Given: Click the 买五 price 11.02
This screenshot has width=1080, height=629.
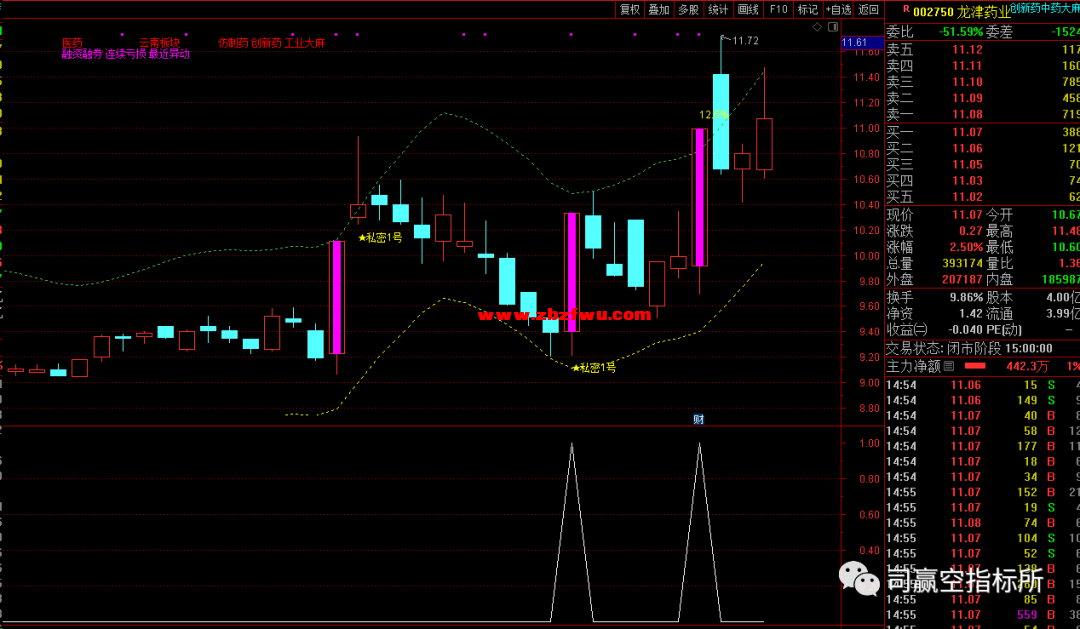Looking at the screenshot, I should [x=967, y=197].
